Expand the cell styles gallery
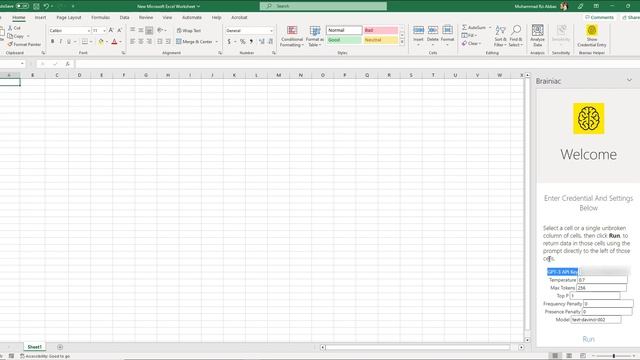 pyautogui.click(x=402, y=42)
